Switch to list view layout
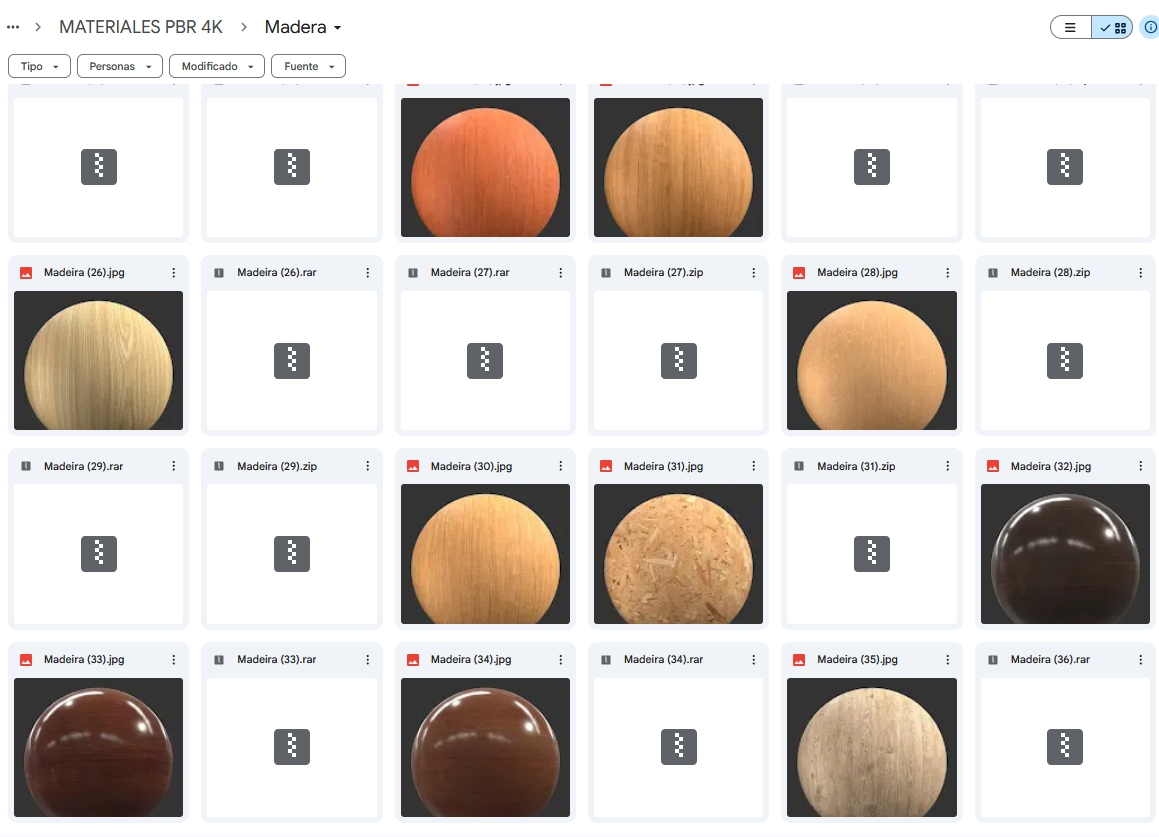 [x=1070, y=27]
